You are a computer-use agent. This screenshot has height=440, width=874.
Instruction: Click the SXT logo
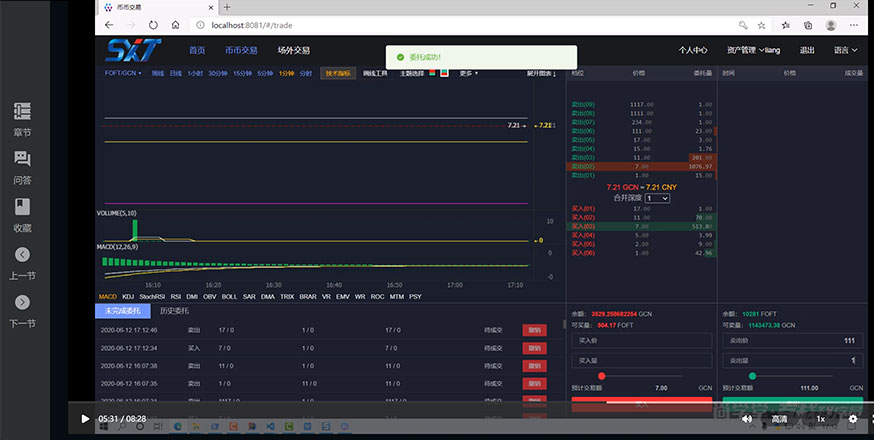point(133,50)
